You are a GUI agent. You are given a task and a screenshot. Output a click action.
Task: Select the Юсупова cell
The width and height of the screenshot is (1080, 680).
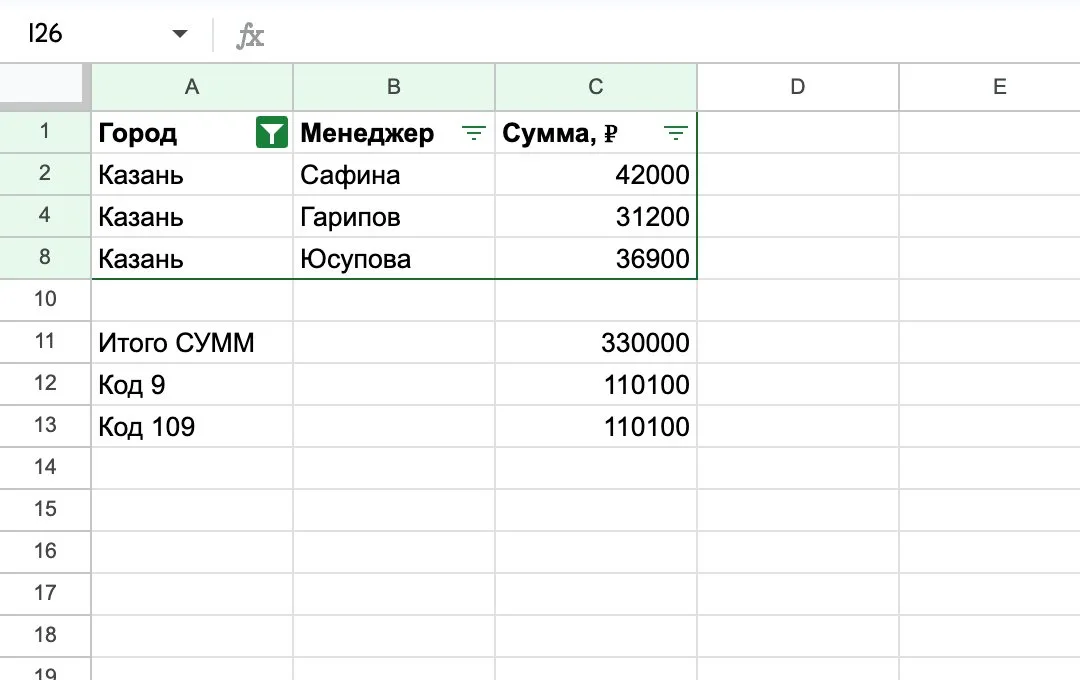(x=394, y=258)
